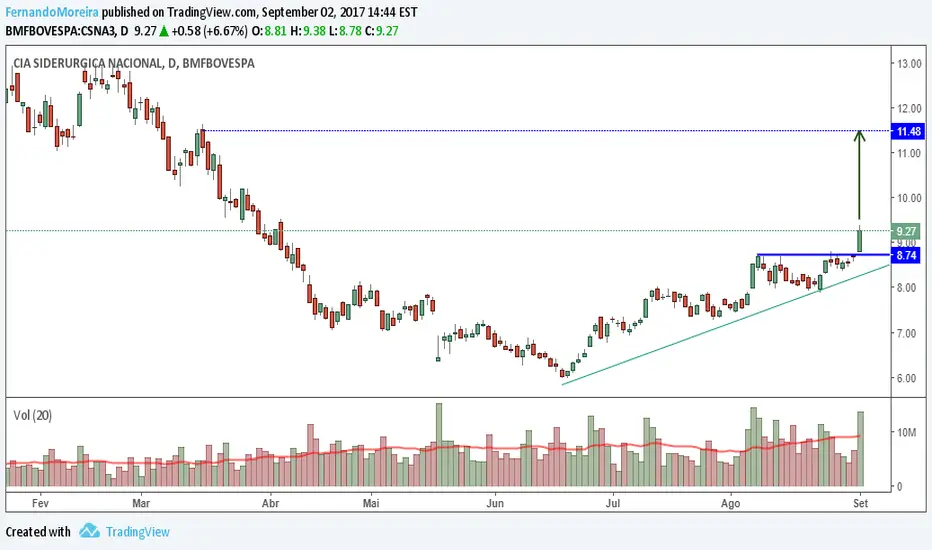
Task: Click the Vol (20) indicator label
Action: [33, 415]
